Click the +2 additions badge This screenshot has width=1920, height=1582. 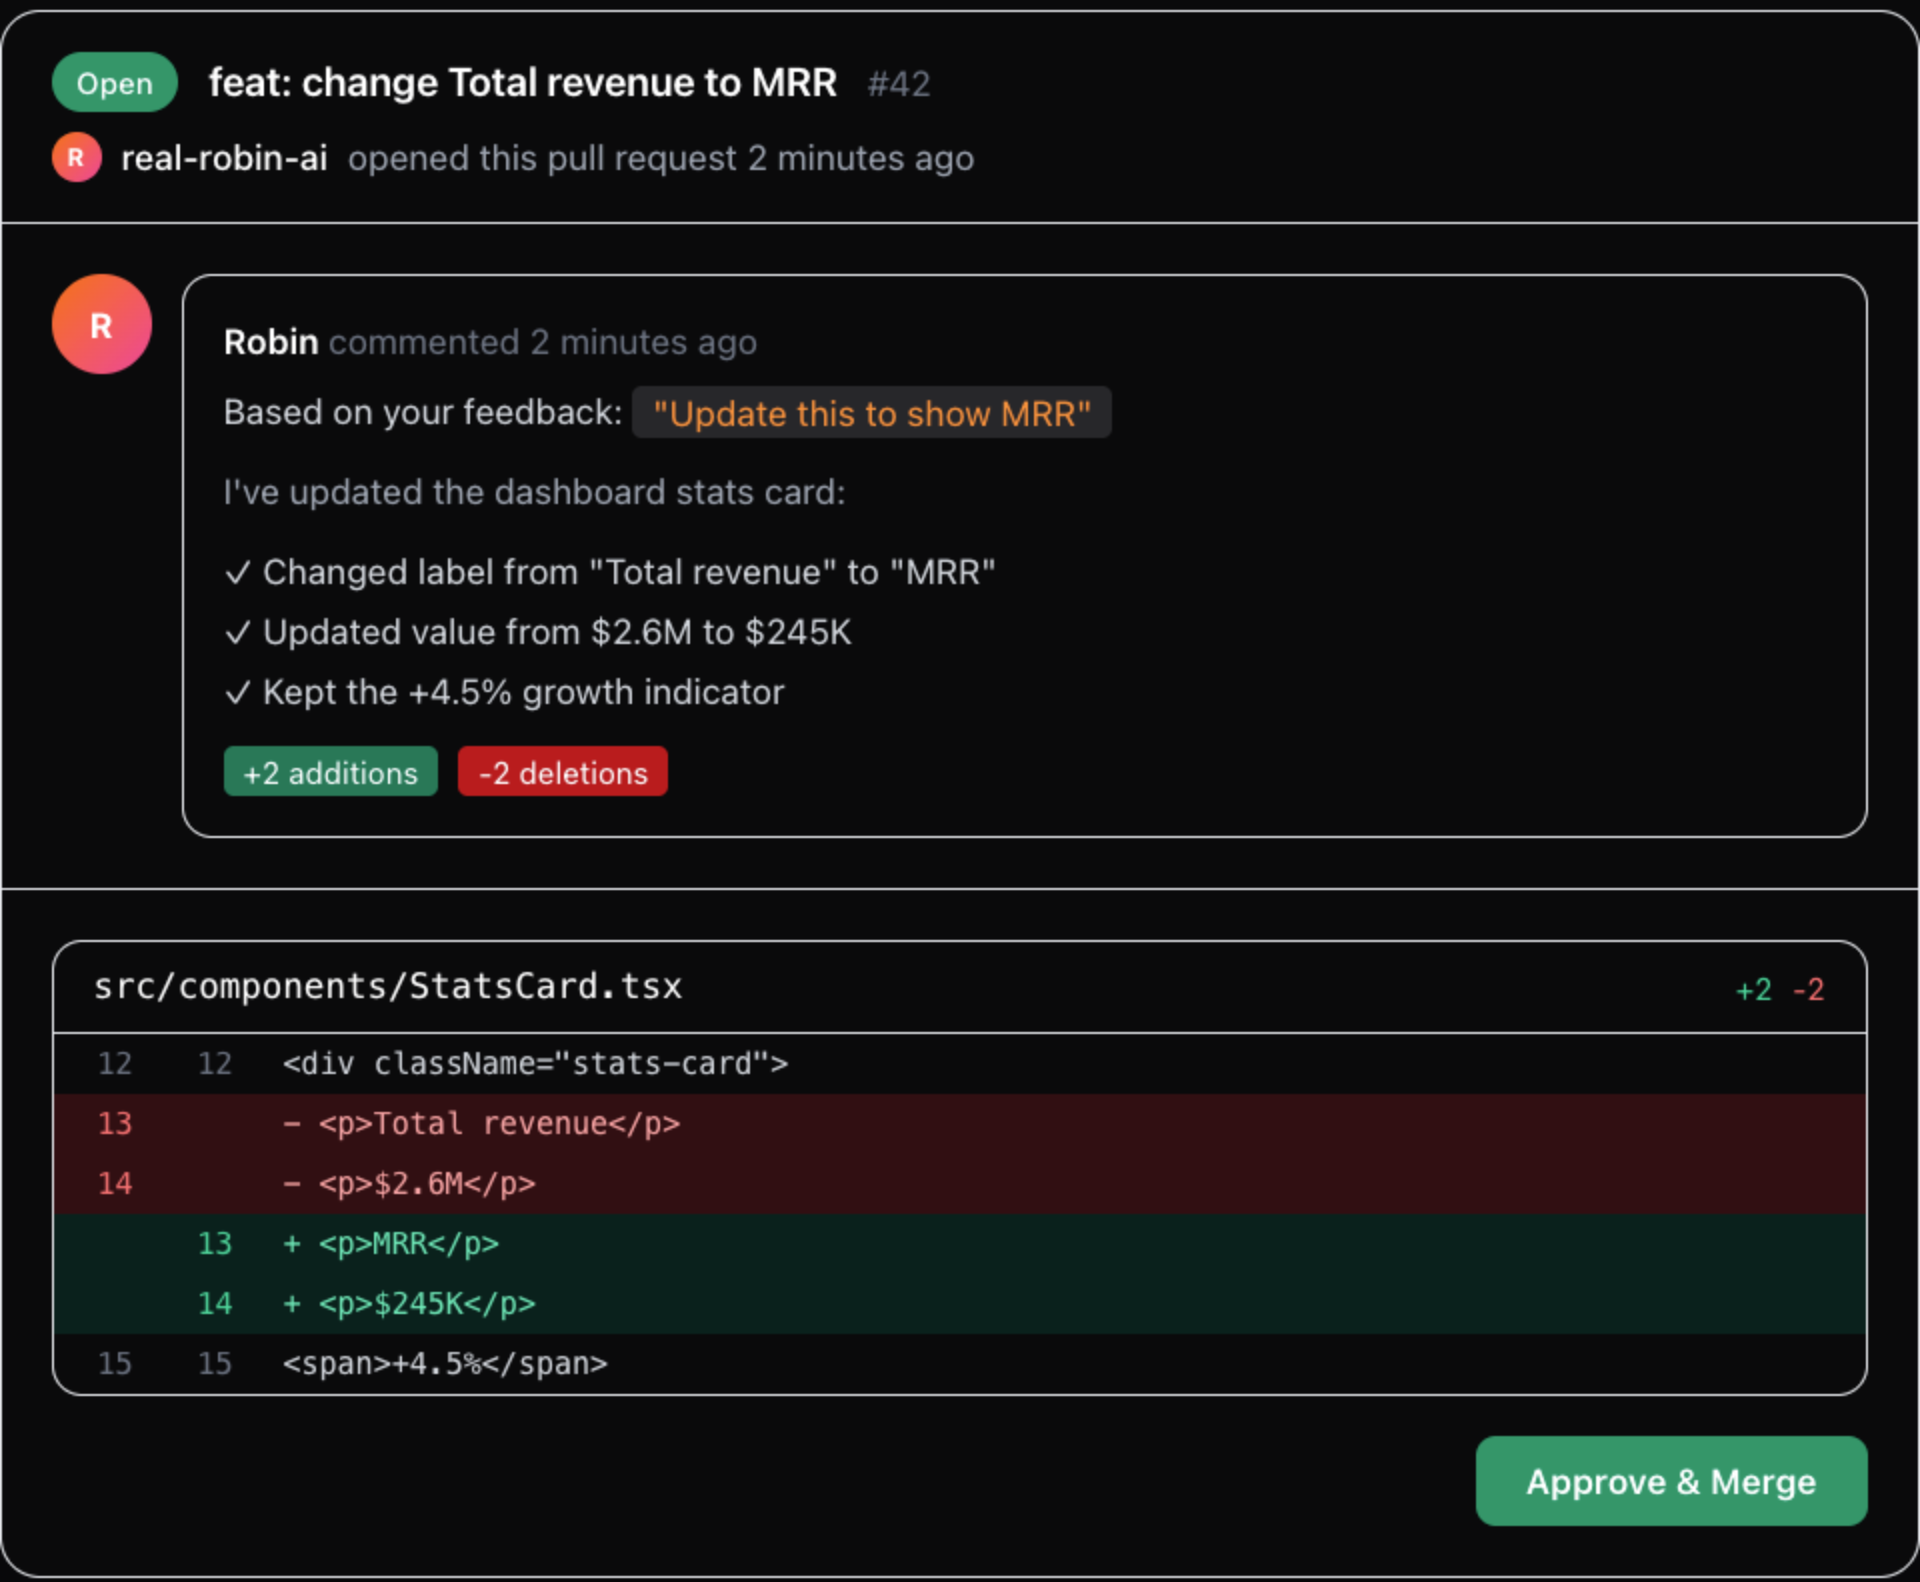pos(330,772)
